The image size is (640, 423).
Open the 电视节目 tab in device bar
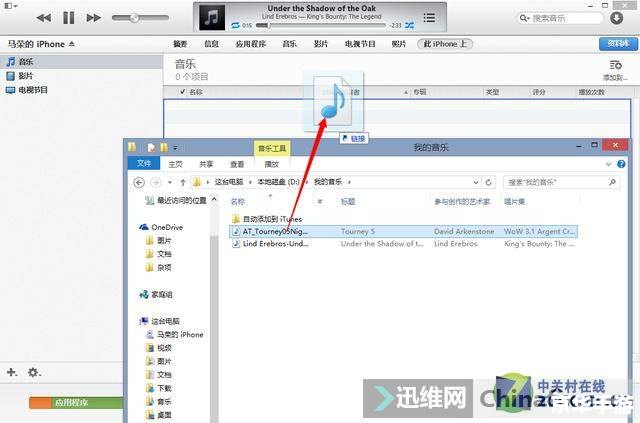pos(360,44)
